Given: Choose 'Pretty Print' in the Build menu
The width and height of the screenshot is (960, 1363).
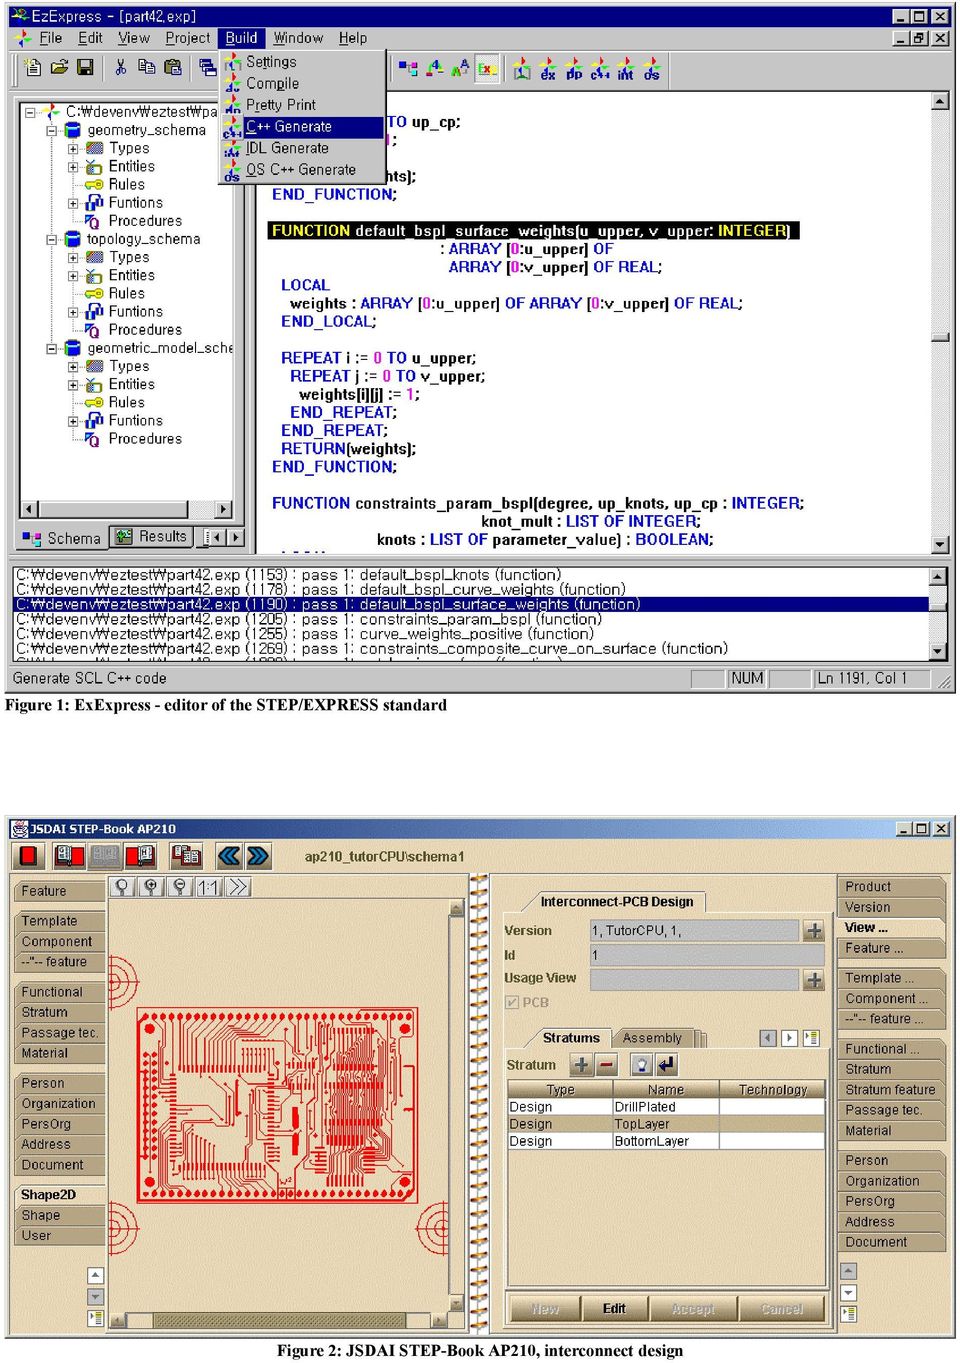Looking at the screenshot, I should coord(302,105).
